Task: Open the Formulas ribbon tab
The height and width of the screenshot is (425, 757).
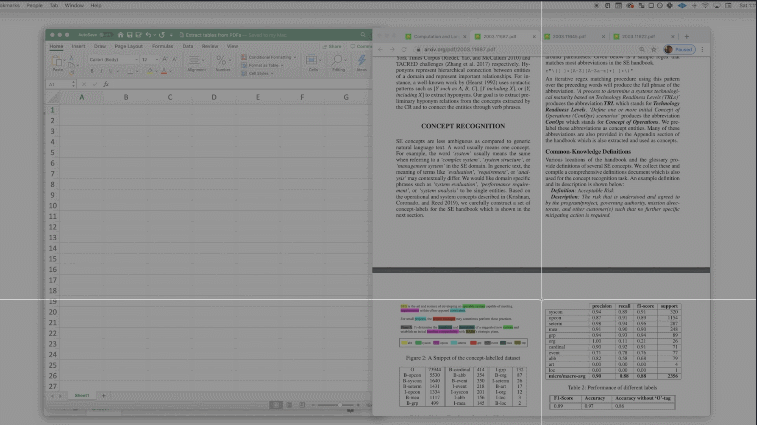Action: point(162,46)
